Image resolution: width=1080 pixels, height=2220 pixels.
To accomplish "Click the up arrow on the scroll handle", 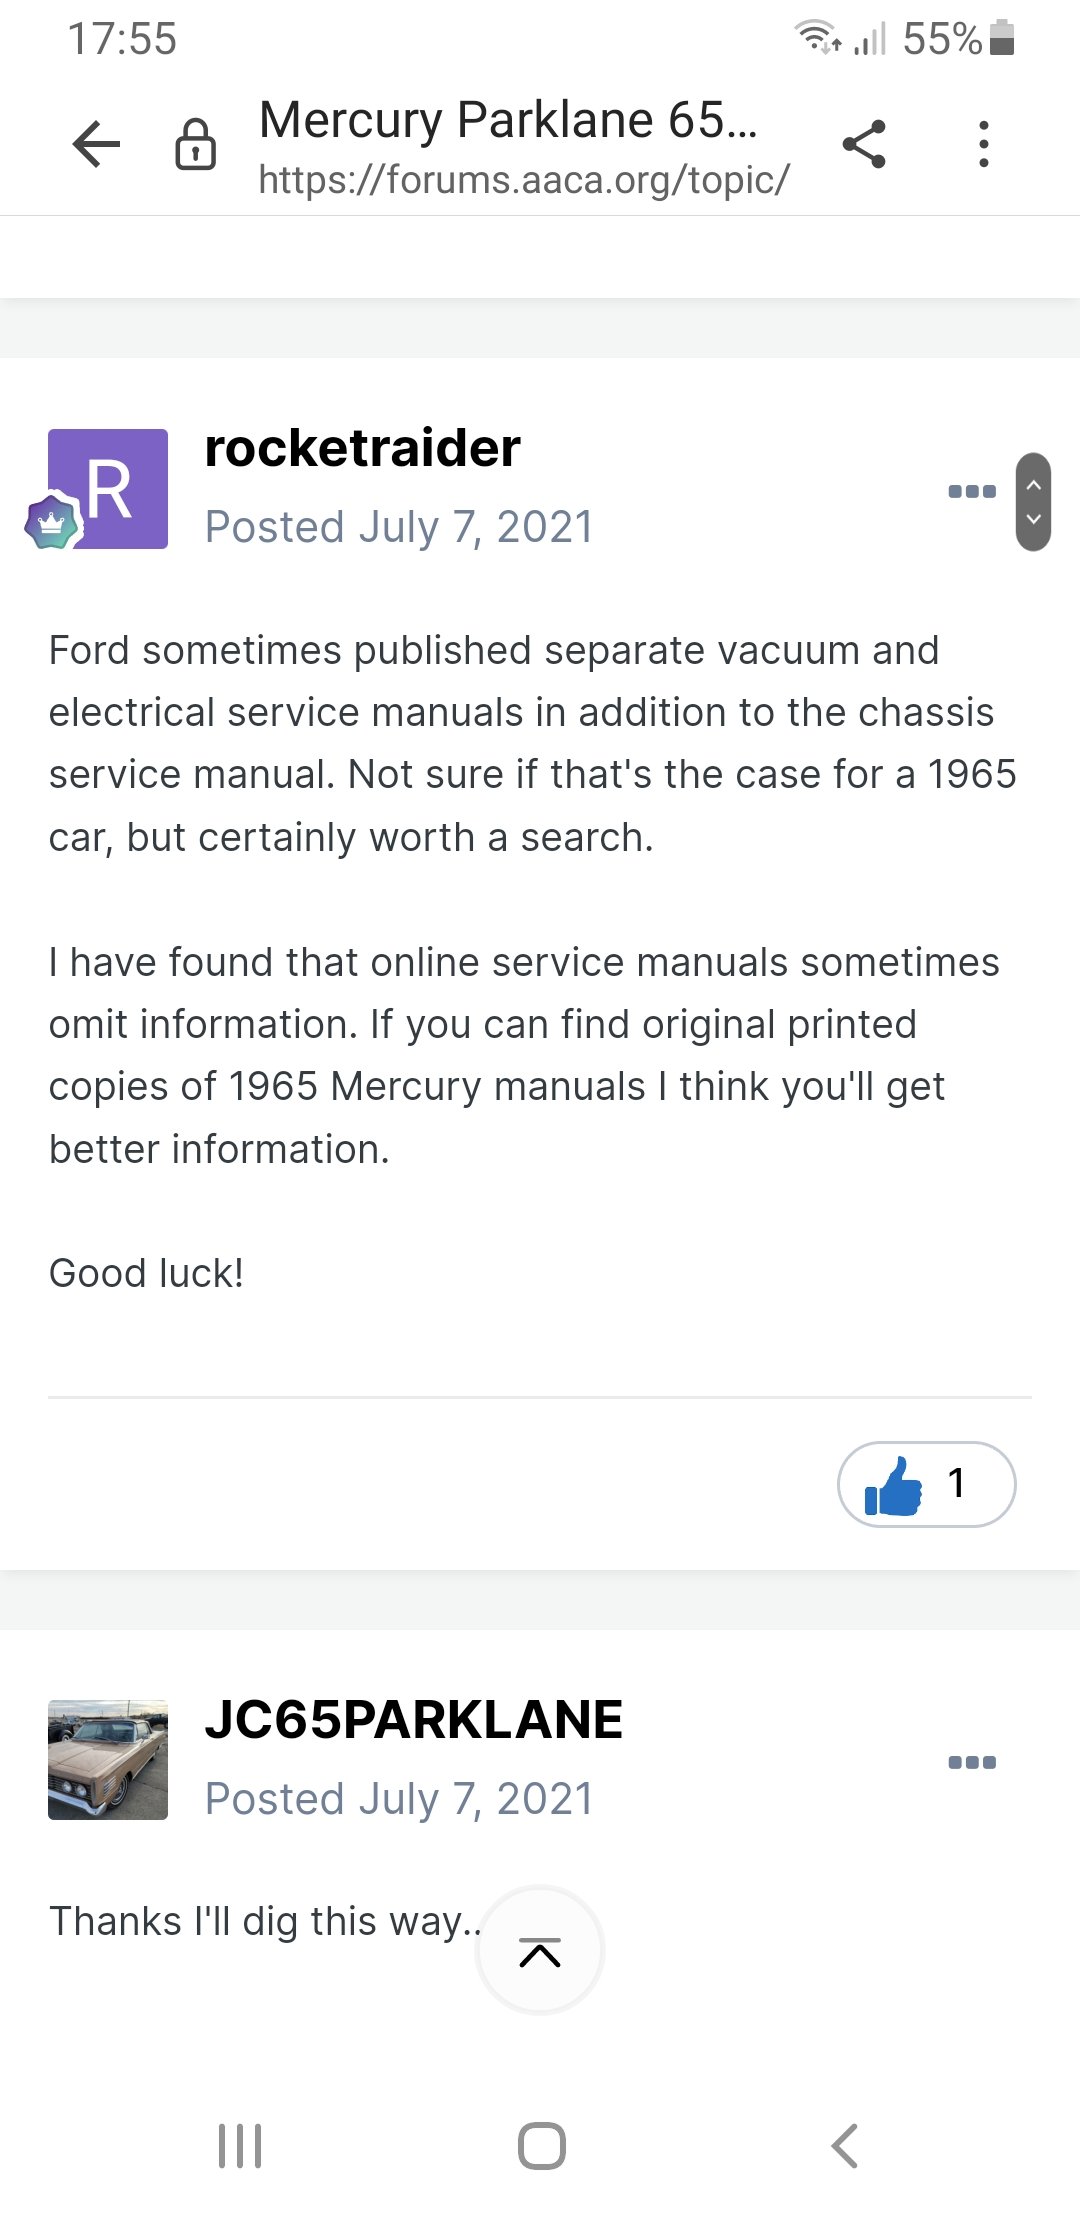I will coord(1034,484).
